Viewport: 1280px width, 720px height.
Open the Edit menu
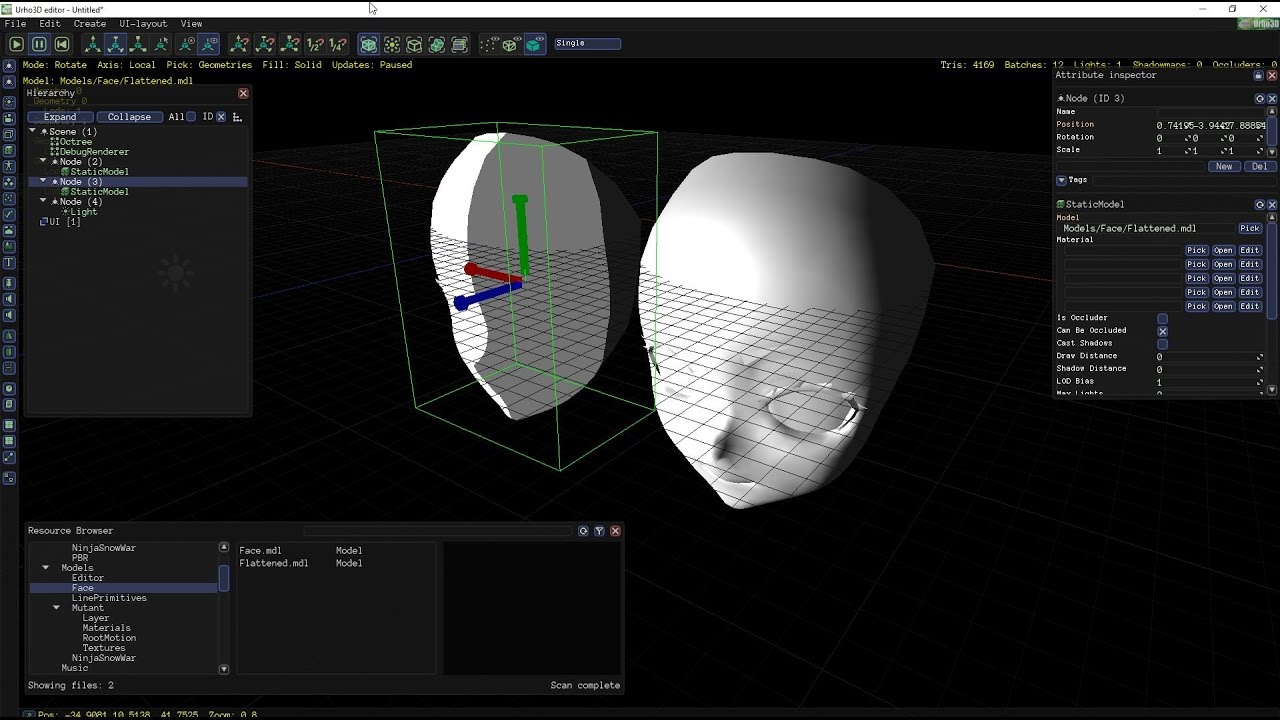(49, 23)
